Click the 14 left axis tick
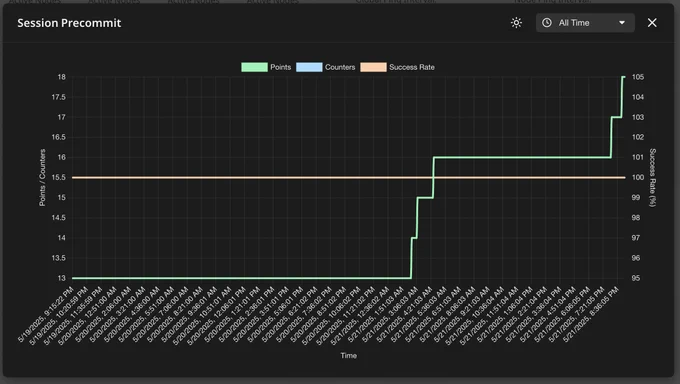The image size is (680, 384). pos(62,238)
